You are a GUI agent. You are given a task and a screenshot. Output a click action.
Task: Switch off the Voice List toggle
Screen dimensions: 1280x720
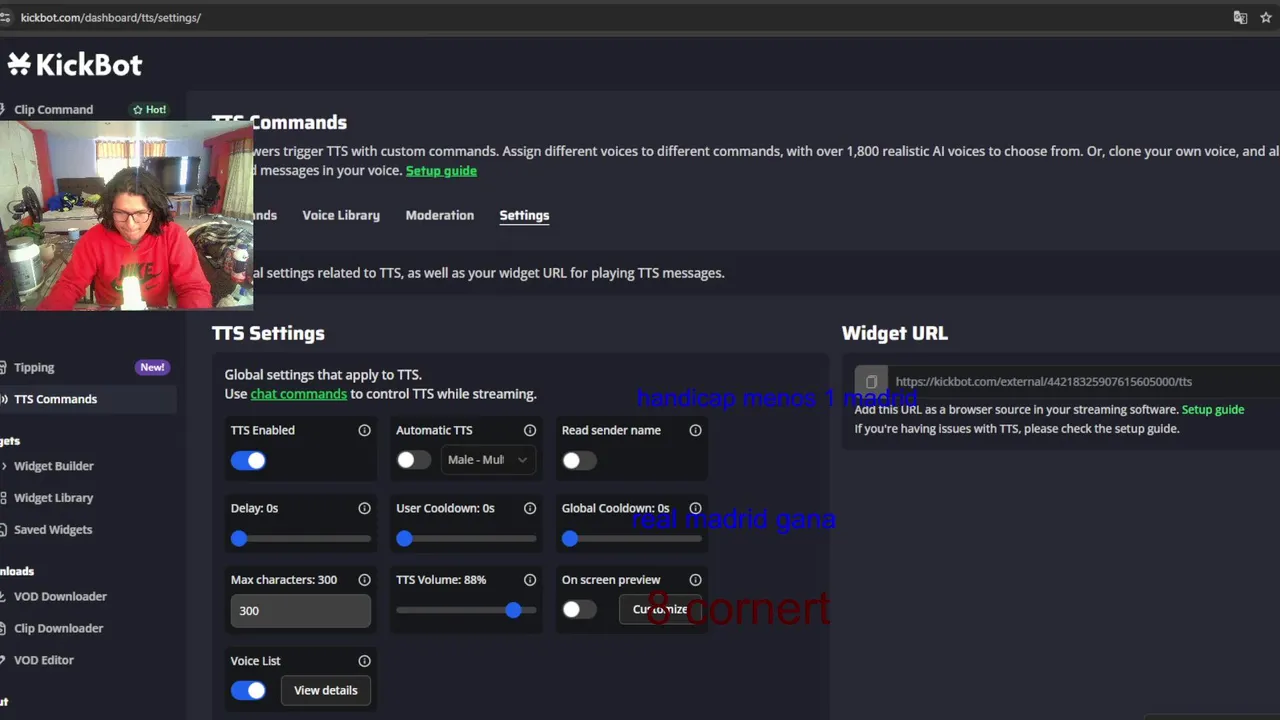click(248, 690)
